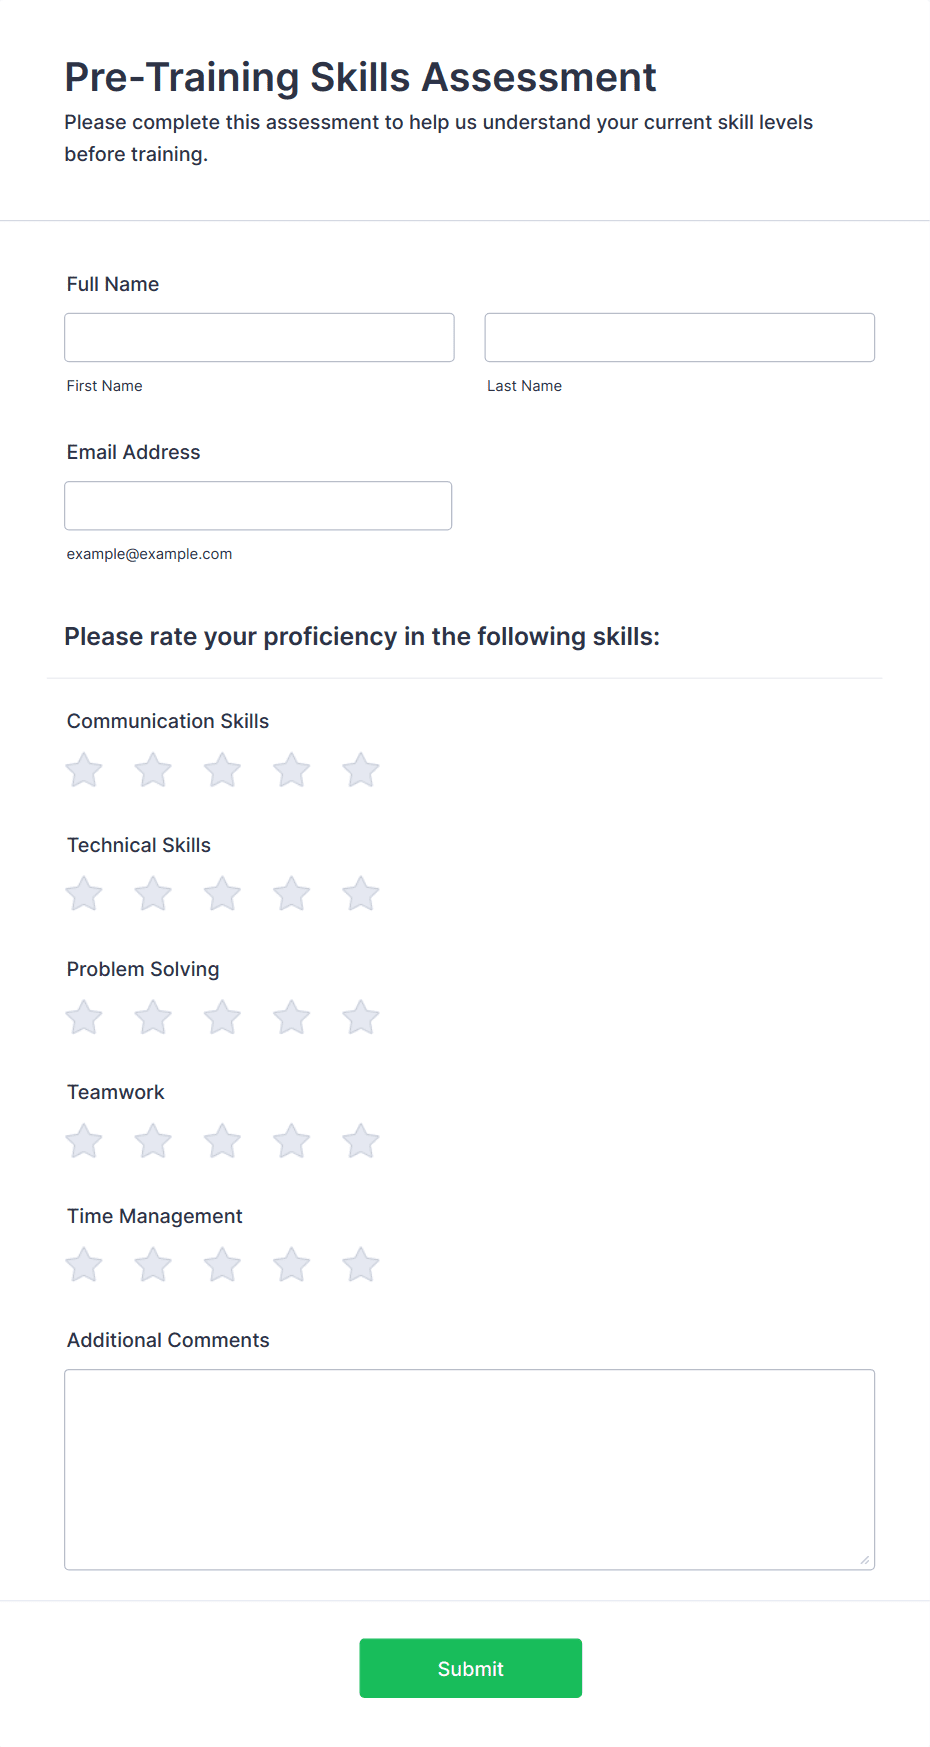The height and width of the screenshot is (1747, 930).
Task: Rate Teamwork one star
Action: click(x=83, y=1140)
